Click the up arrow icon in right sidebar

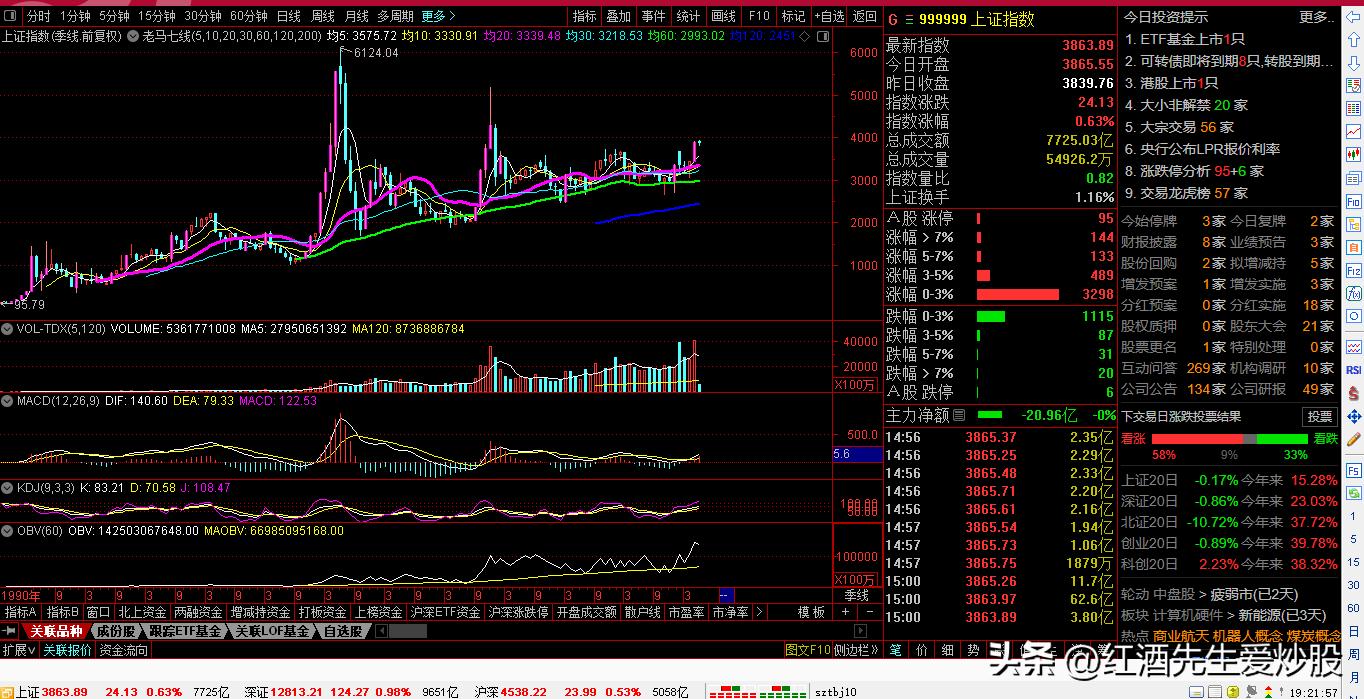point(1353,41)
